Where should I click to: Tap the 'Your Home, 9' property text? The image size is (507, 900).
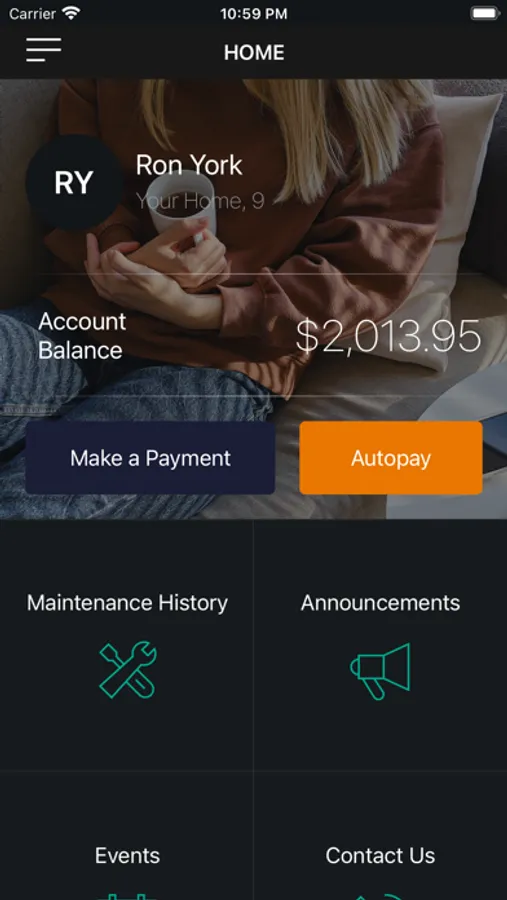(x=200, y=201)
